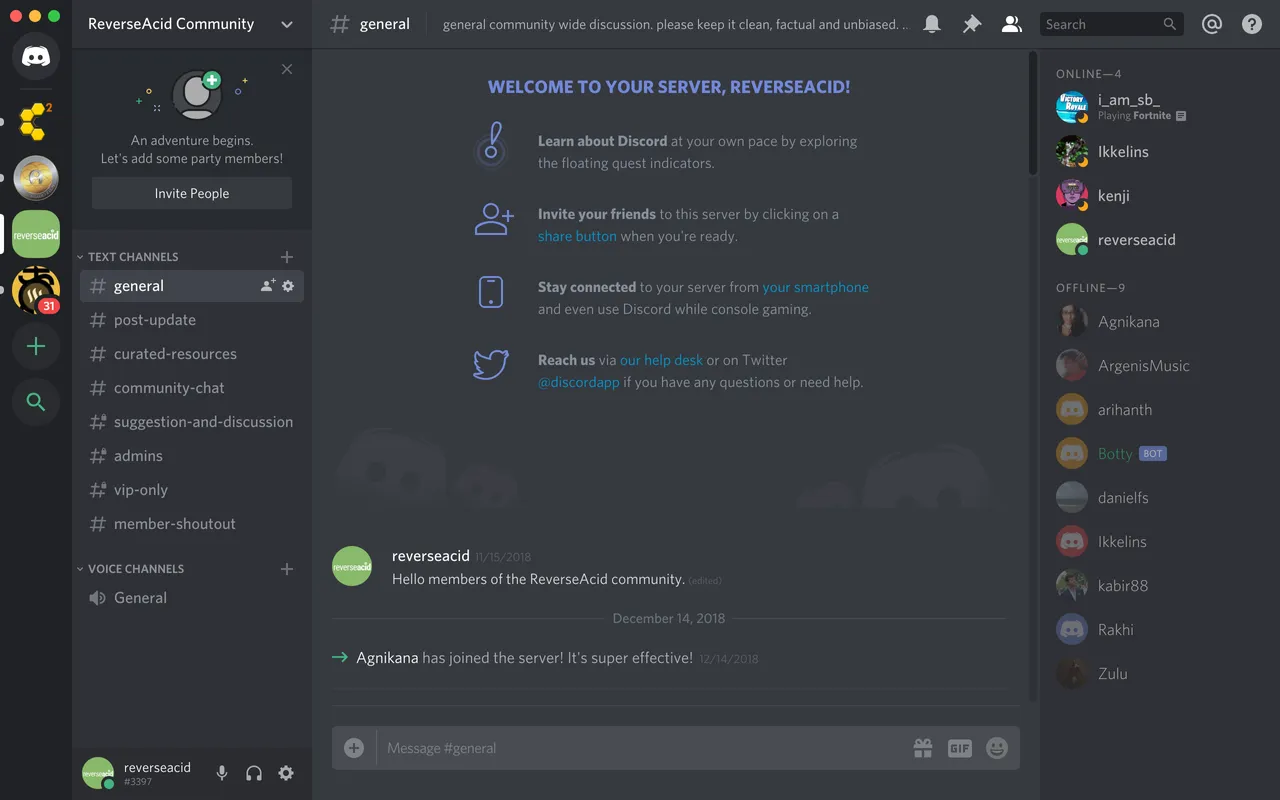1280x800 pixels.
Task: Open offline member Agnikana
Action: pos(1160,322)
